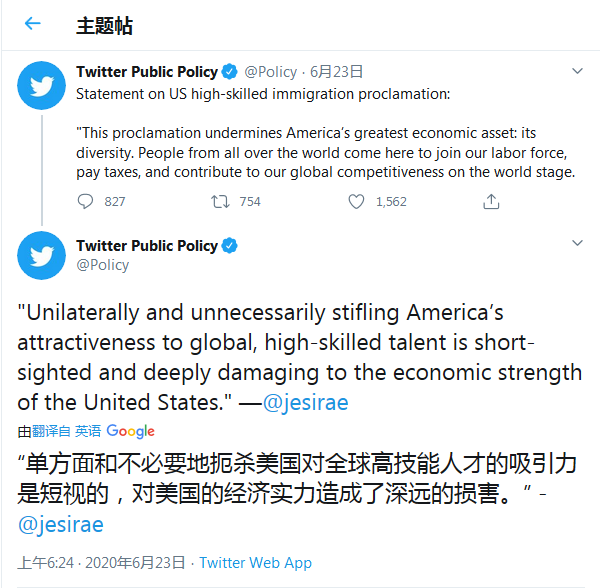This screenshot has height=588, width=600.
Task: Click the verified badge on the main tweet
Action: pos(230,246)
